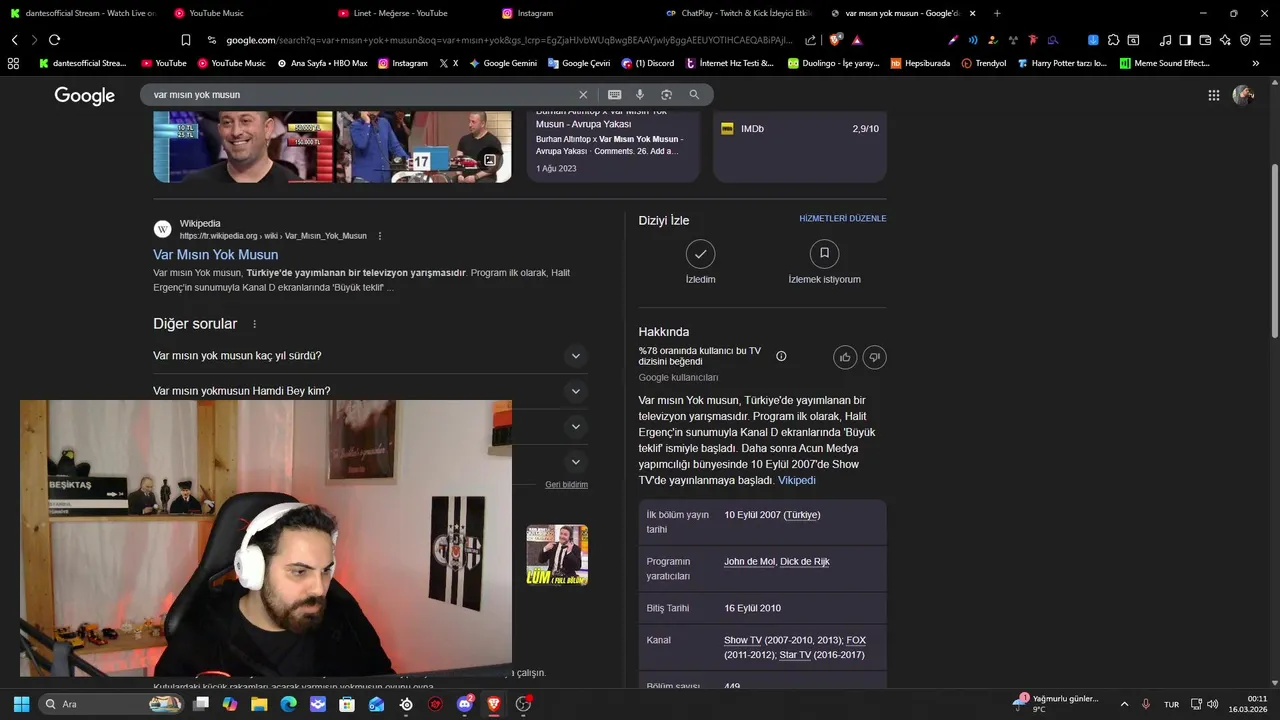Screen dimensions: 1280x720
Task: Click HİZMETLERİ DÜZENLE link
Action: tap(842, 218)
